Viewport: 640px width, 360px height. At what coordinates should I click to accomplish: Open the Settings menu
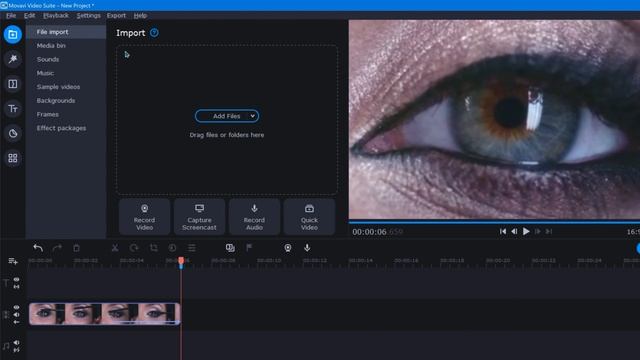pos(88,16)
